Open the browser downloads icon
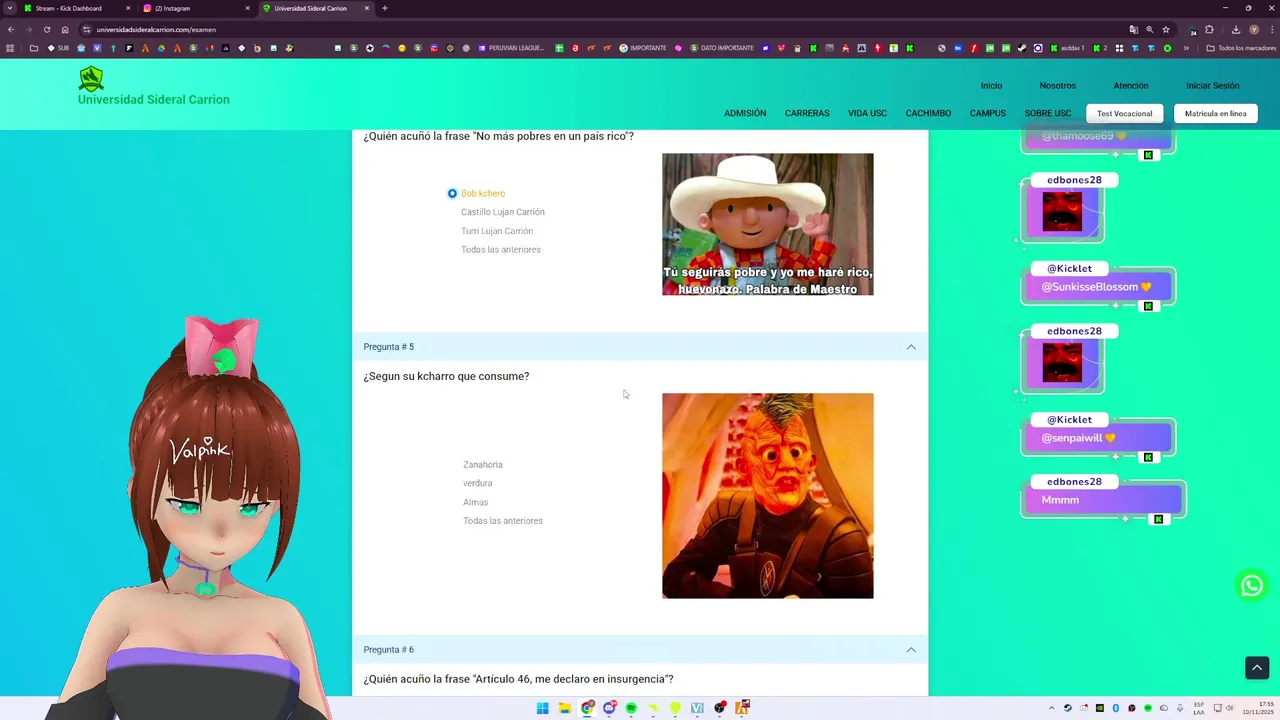The image size is (1280, 720). pyautogui.click(x=1236, y=30)
